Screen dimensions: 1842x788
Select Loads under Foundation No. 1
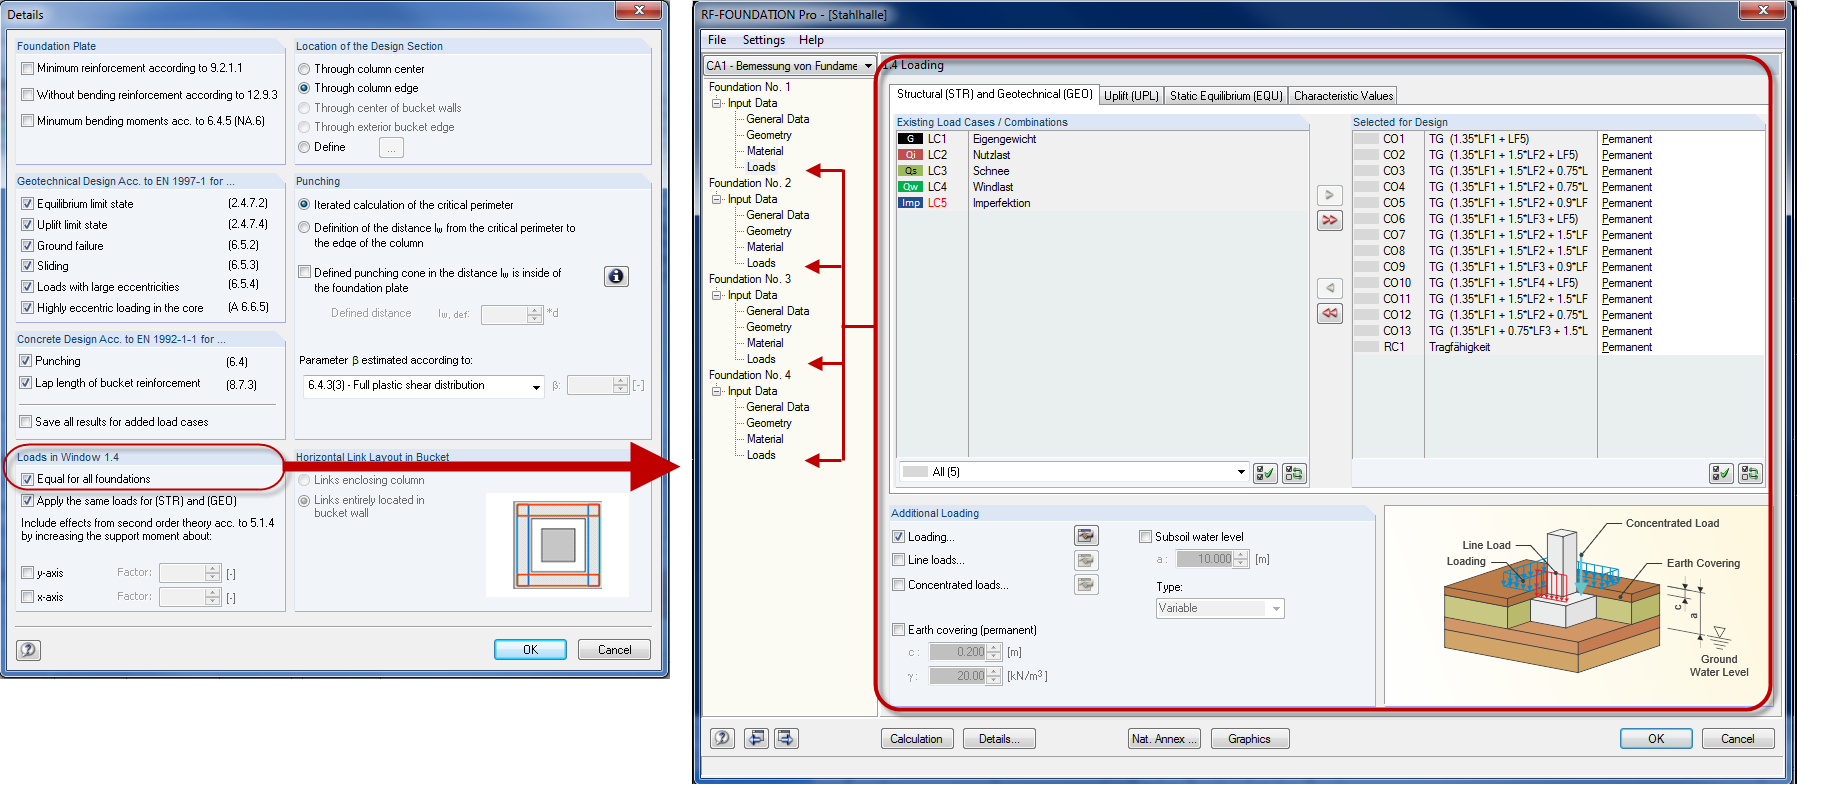[x=761, y=167]
